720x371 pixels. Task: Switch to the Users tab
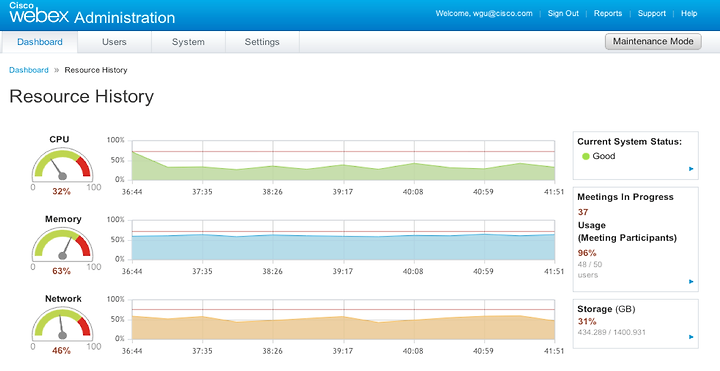114,42
